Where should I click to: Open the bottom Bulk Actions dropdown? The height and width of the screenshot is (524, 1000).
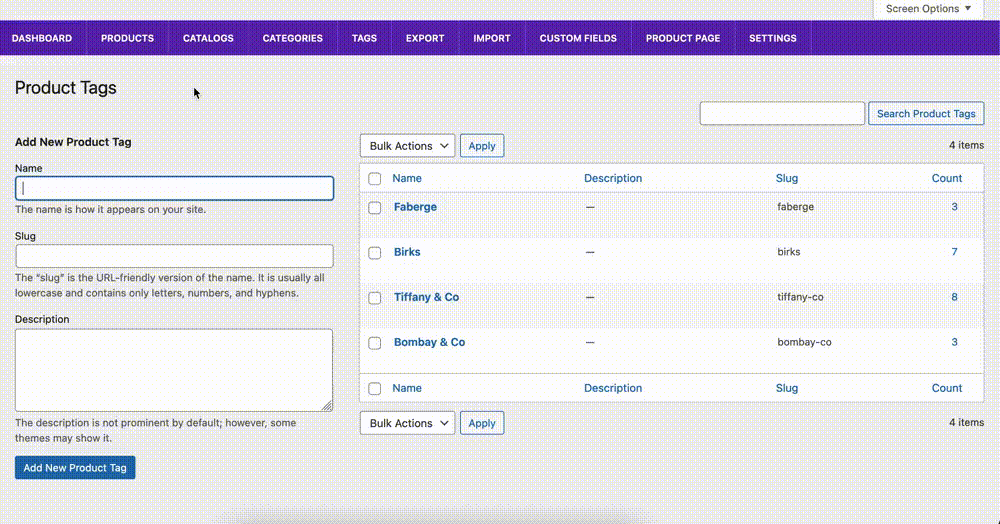point(408,423)
